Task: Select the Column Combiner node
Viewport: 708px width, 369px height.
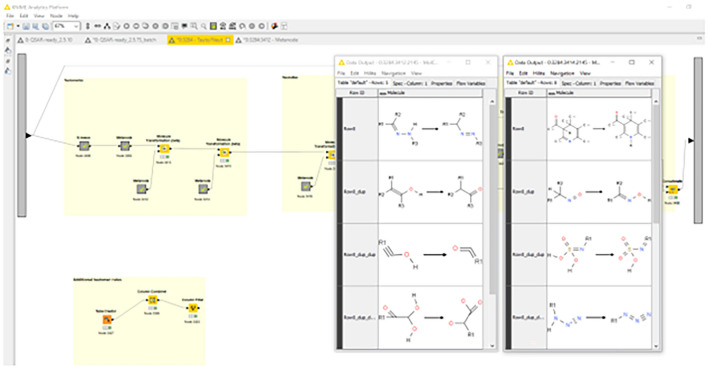Action: 153,300
